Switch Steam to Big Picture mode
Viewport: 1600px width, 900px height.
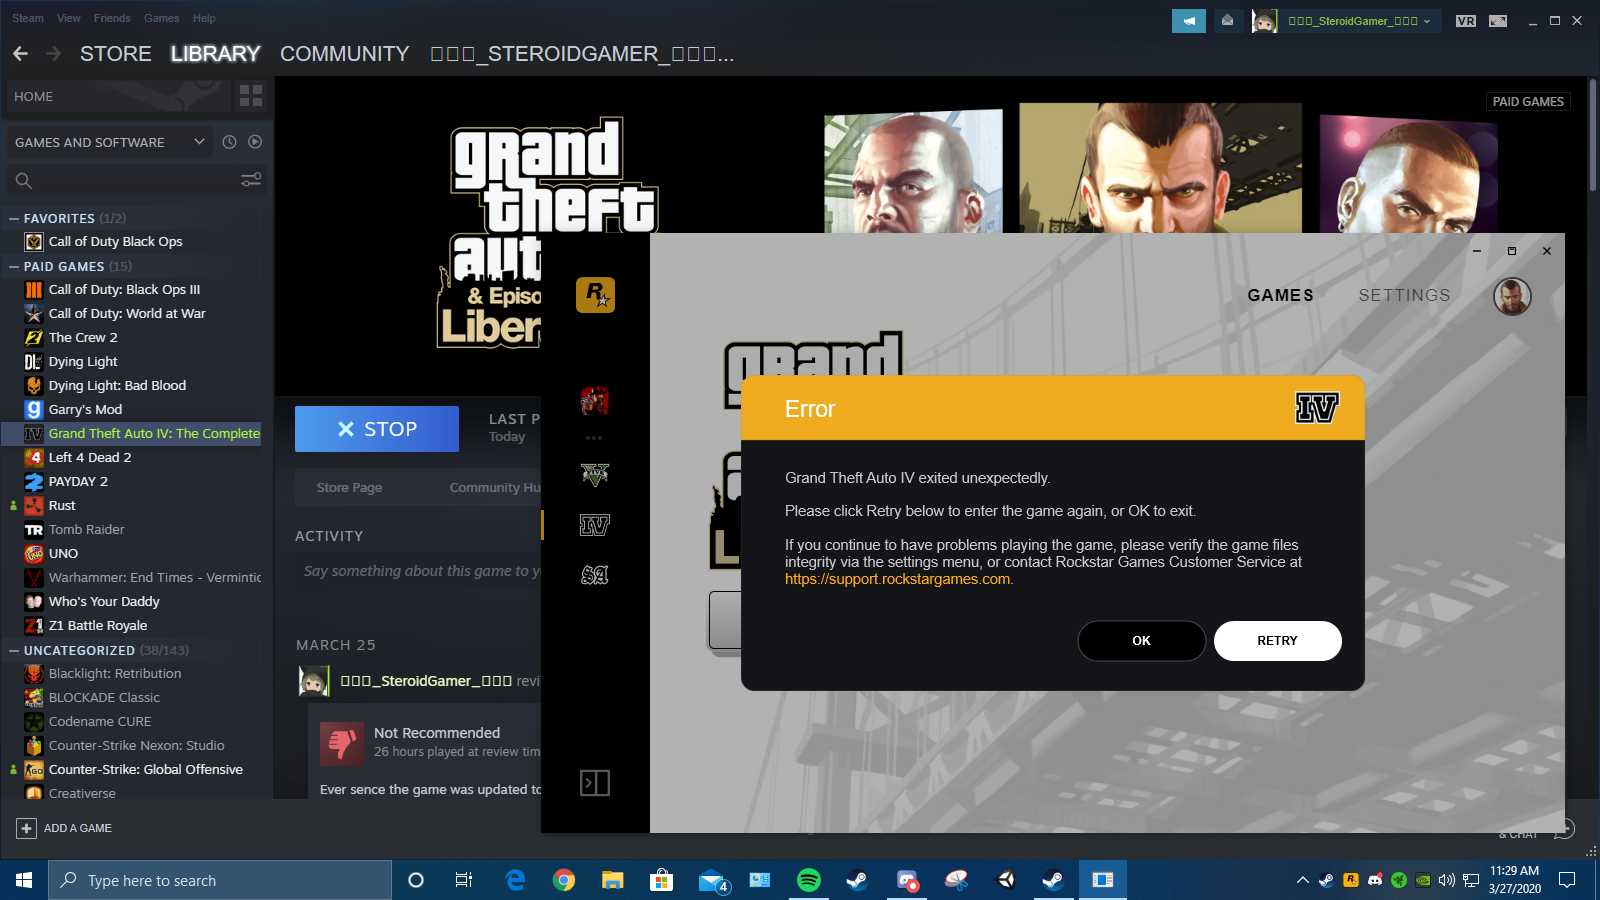(x=1498, y=21)
